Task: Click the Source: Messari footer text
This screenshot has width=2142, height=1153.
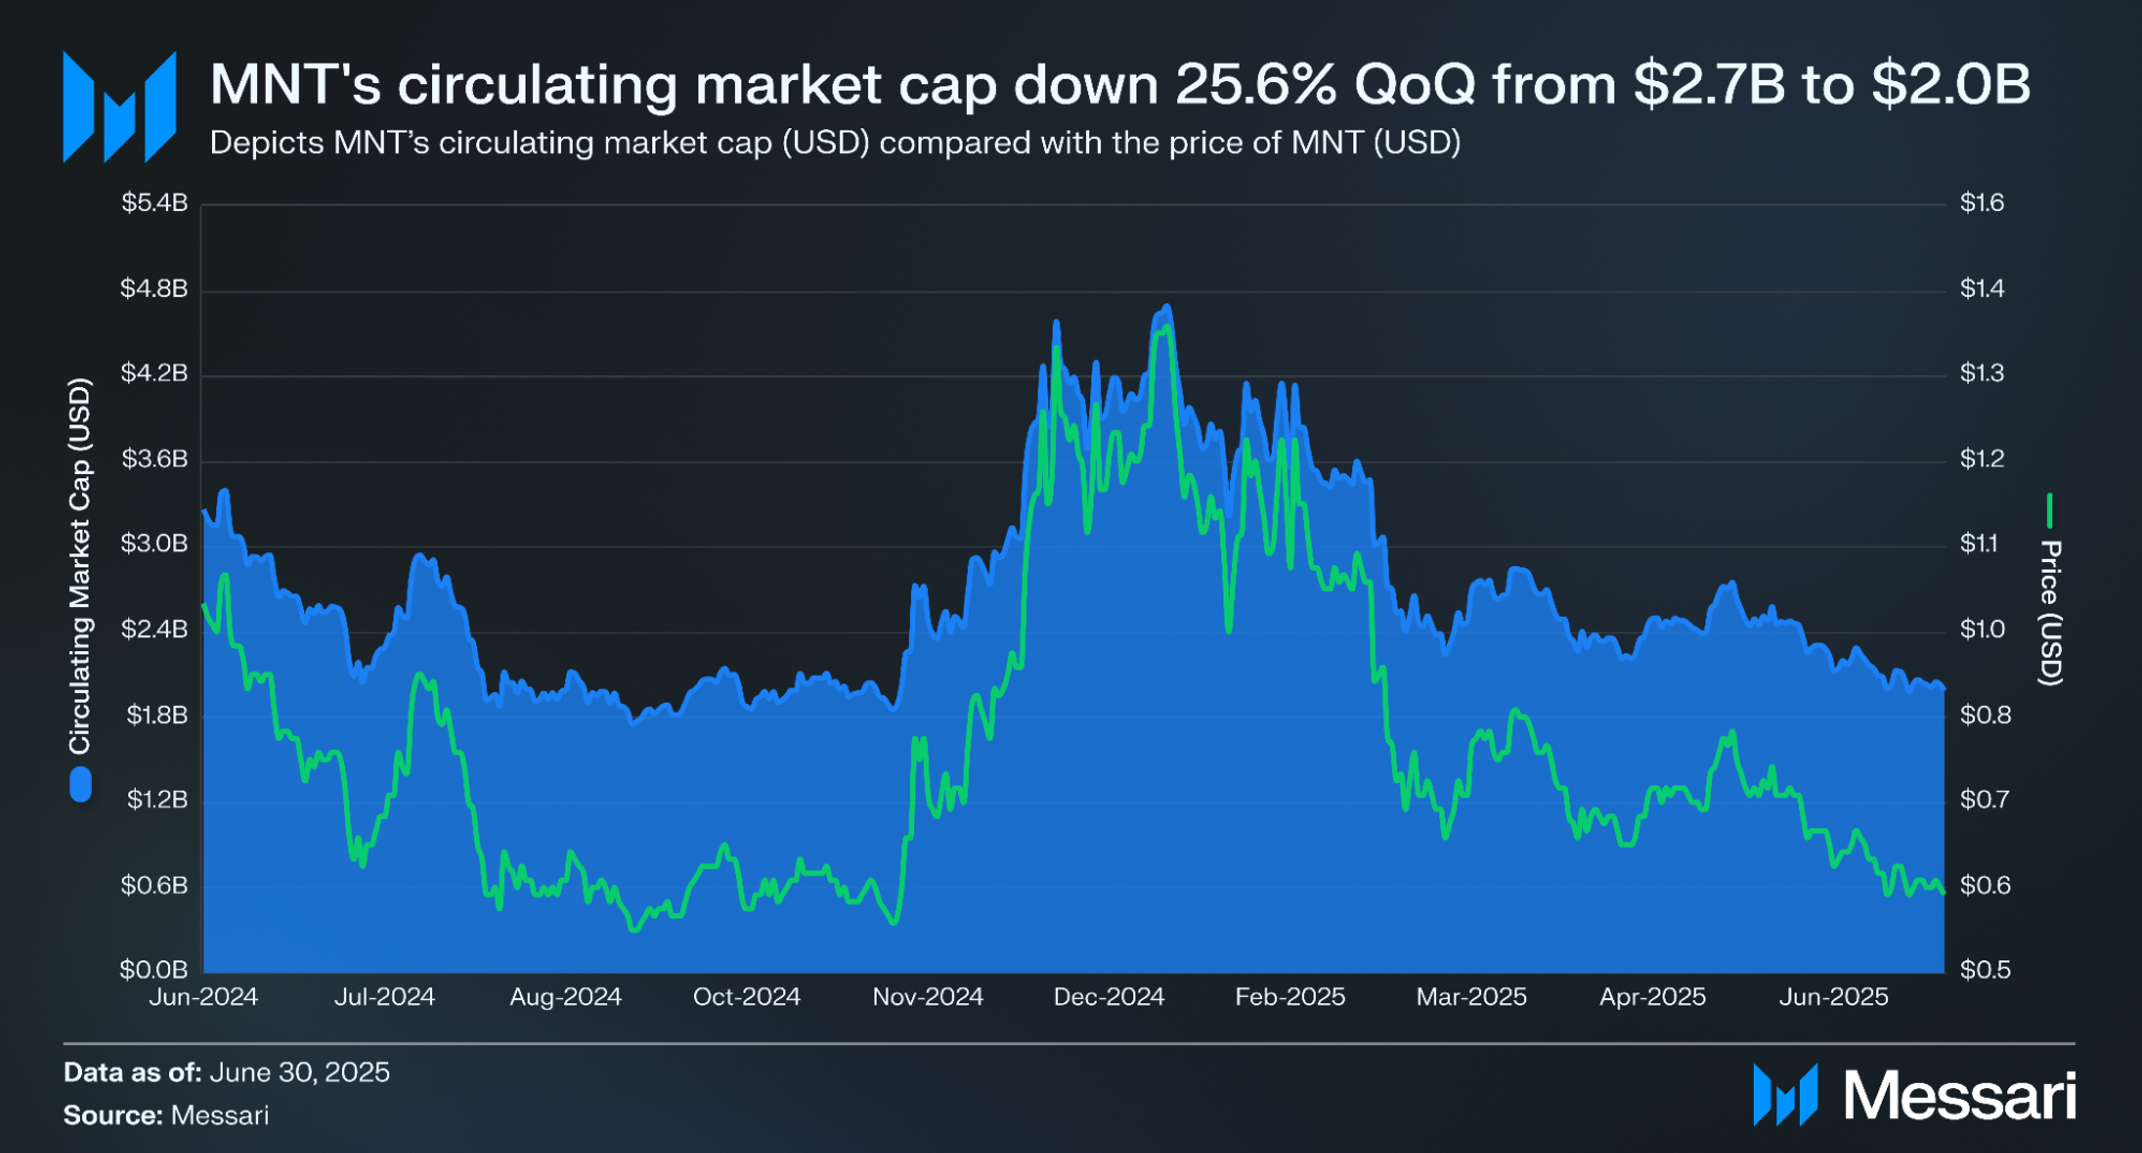Action: (x=166, y=1115)
